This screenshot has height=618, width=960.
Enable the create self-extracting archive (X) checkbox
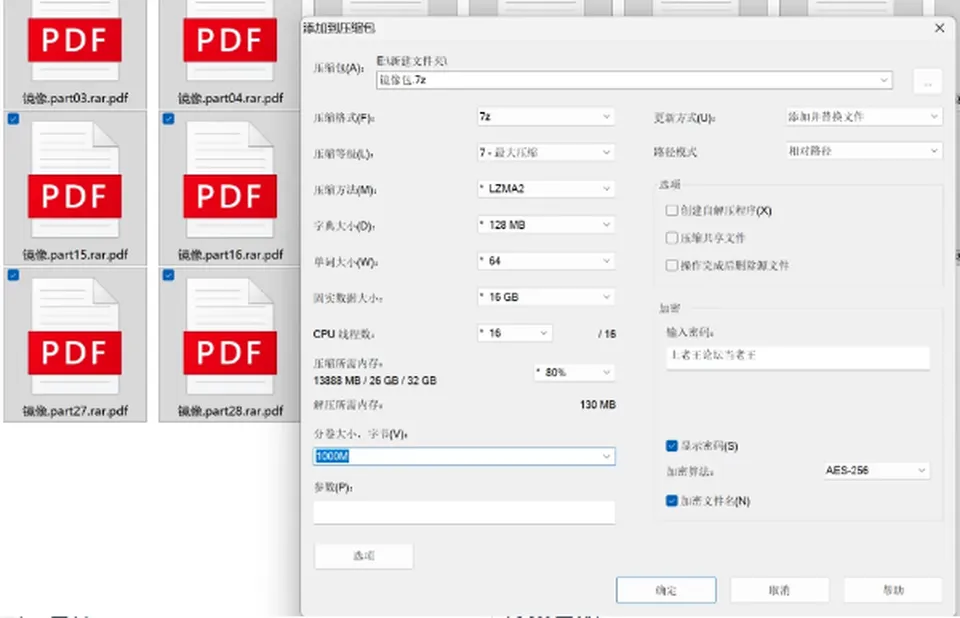(x=672, y=211)
